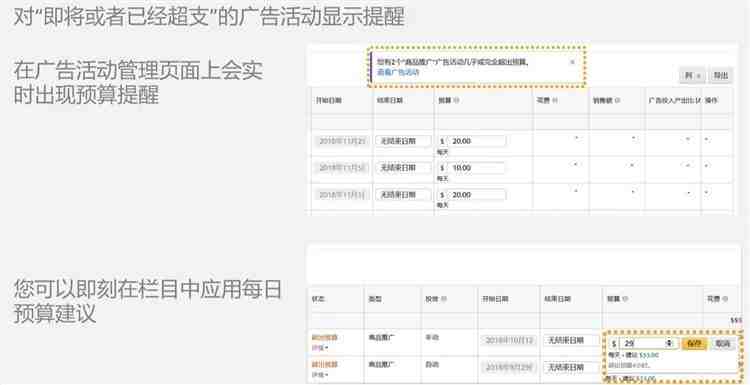Expand the first row 详情 status dropdown
The image size is (750, 385).
point(320,347)
